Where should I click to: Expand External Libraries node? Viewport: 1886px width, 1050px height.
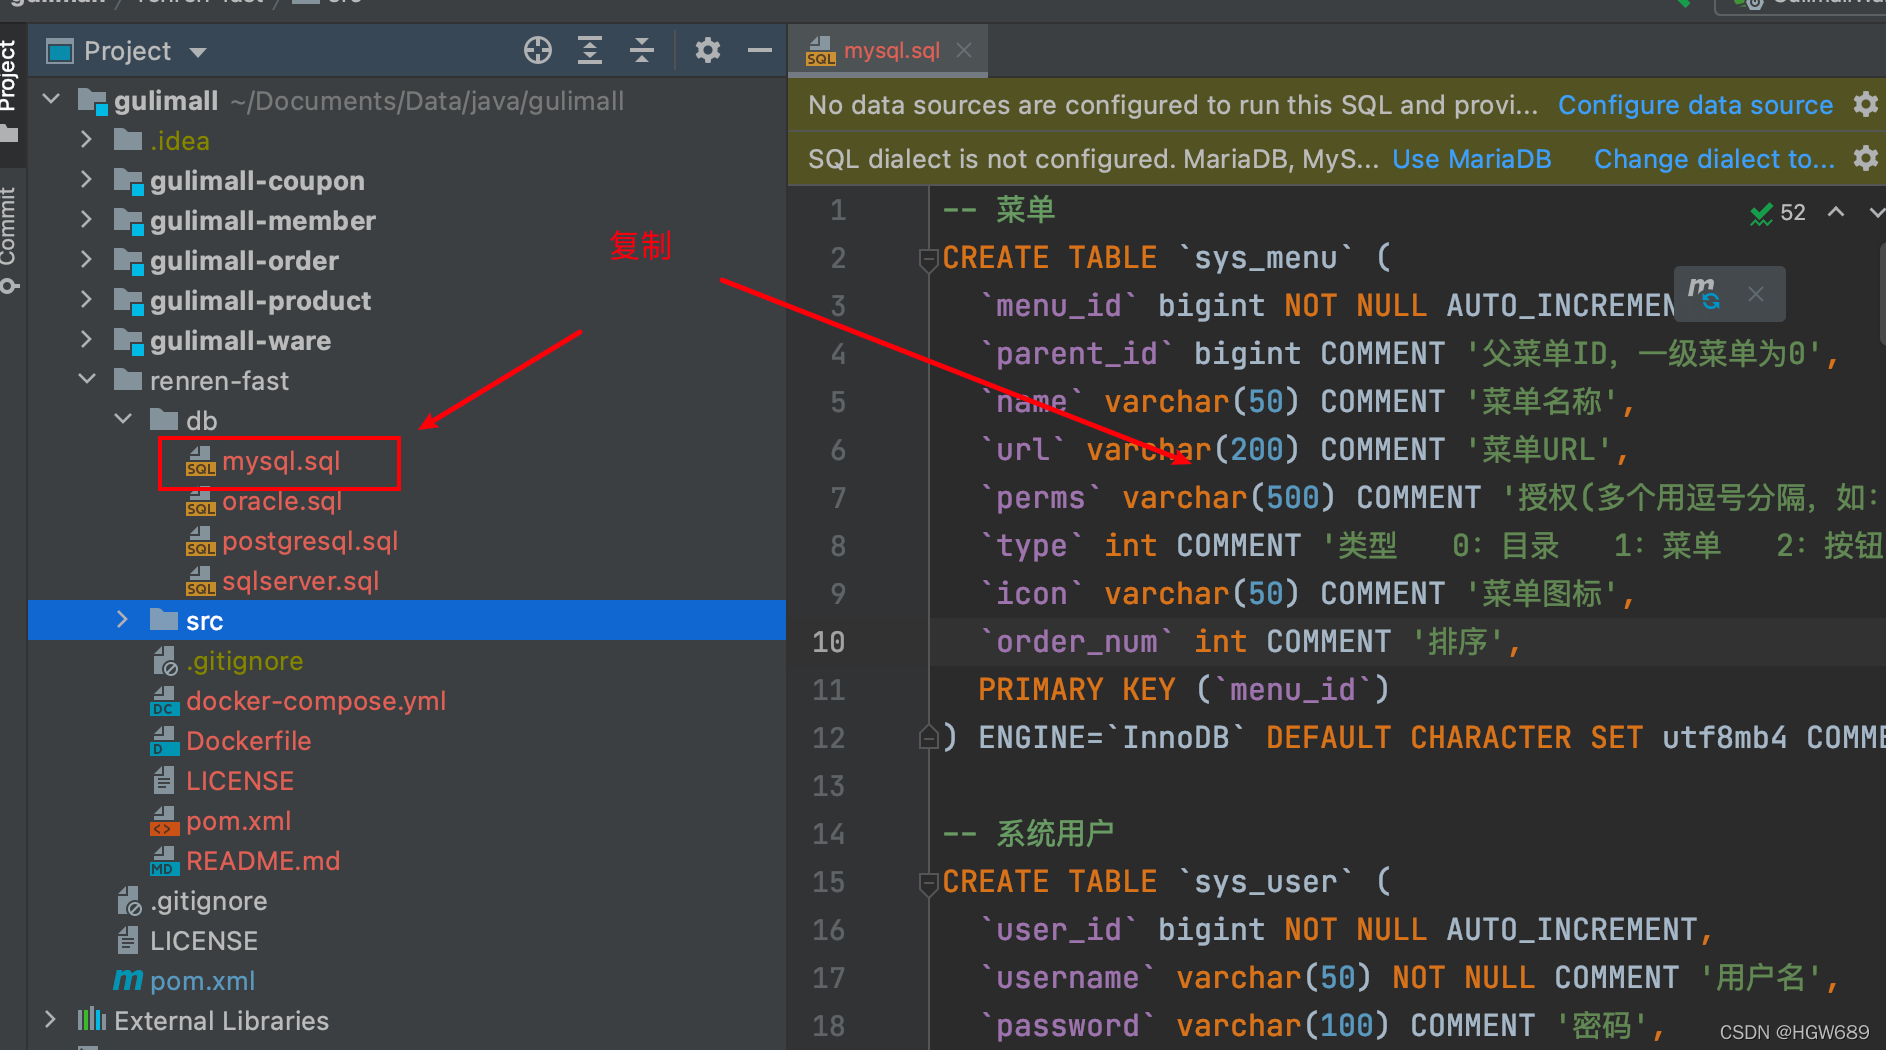pyautogui.click(x=50, y=1020)
